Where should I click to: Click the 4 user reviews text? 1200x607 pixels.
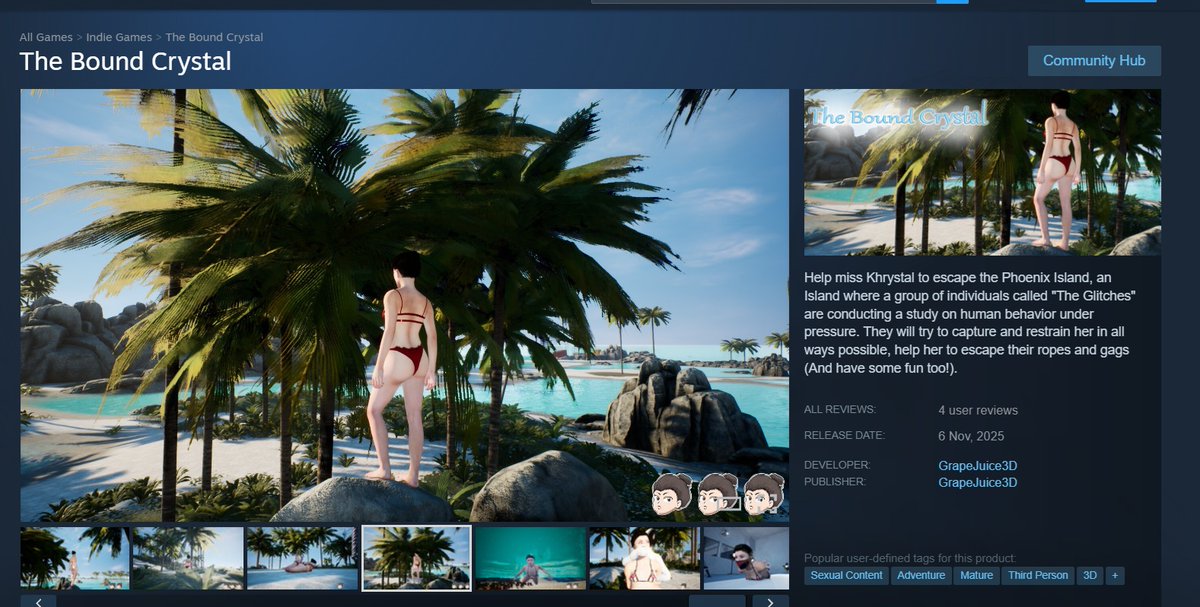(x=978, y=410)
